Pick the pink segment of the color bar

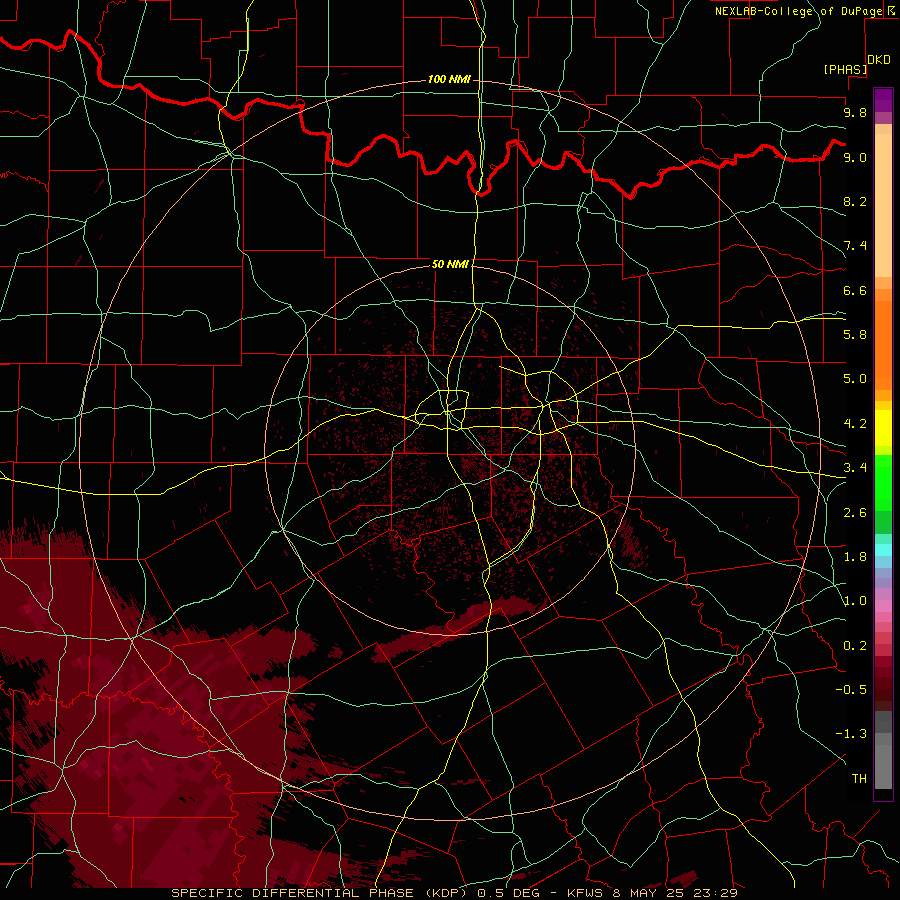(x=883, y=606)
